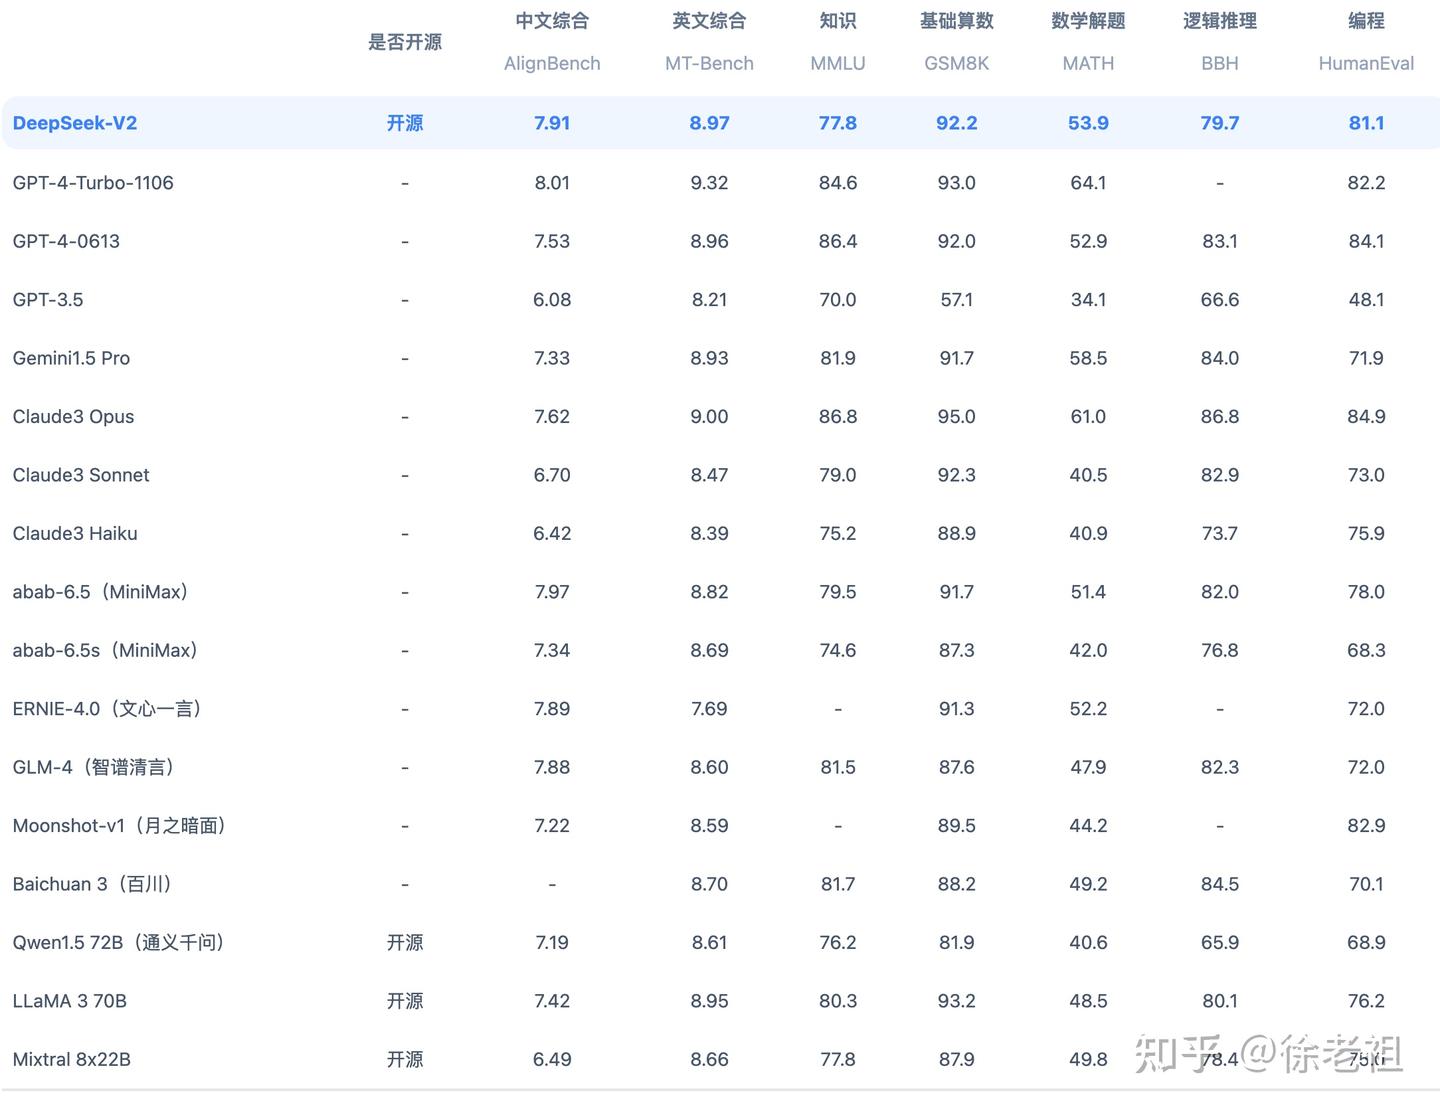
Task: Click abab-6.5 (MiniMax) model name
Action: 101,592
